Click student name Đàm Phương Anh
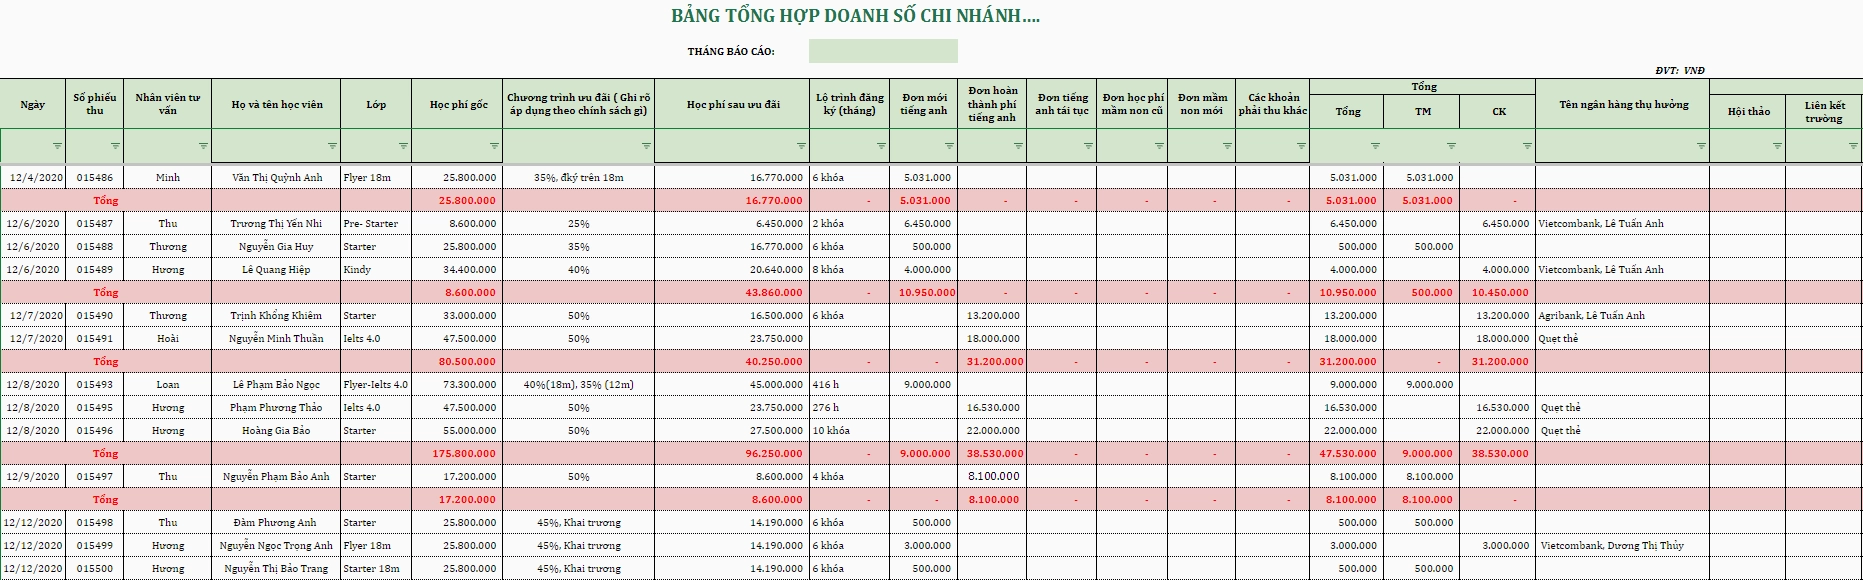Image resolution: width=1863 pixels, height=580 pixels. click(x=277, y=522)
